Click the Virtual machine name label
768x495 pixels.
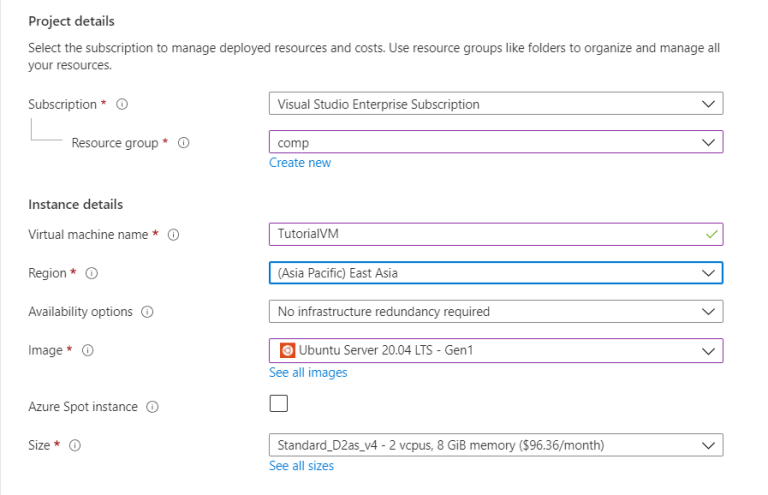click(x=88, y=235)
